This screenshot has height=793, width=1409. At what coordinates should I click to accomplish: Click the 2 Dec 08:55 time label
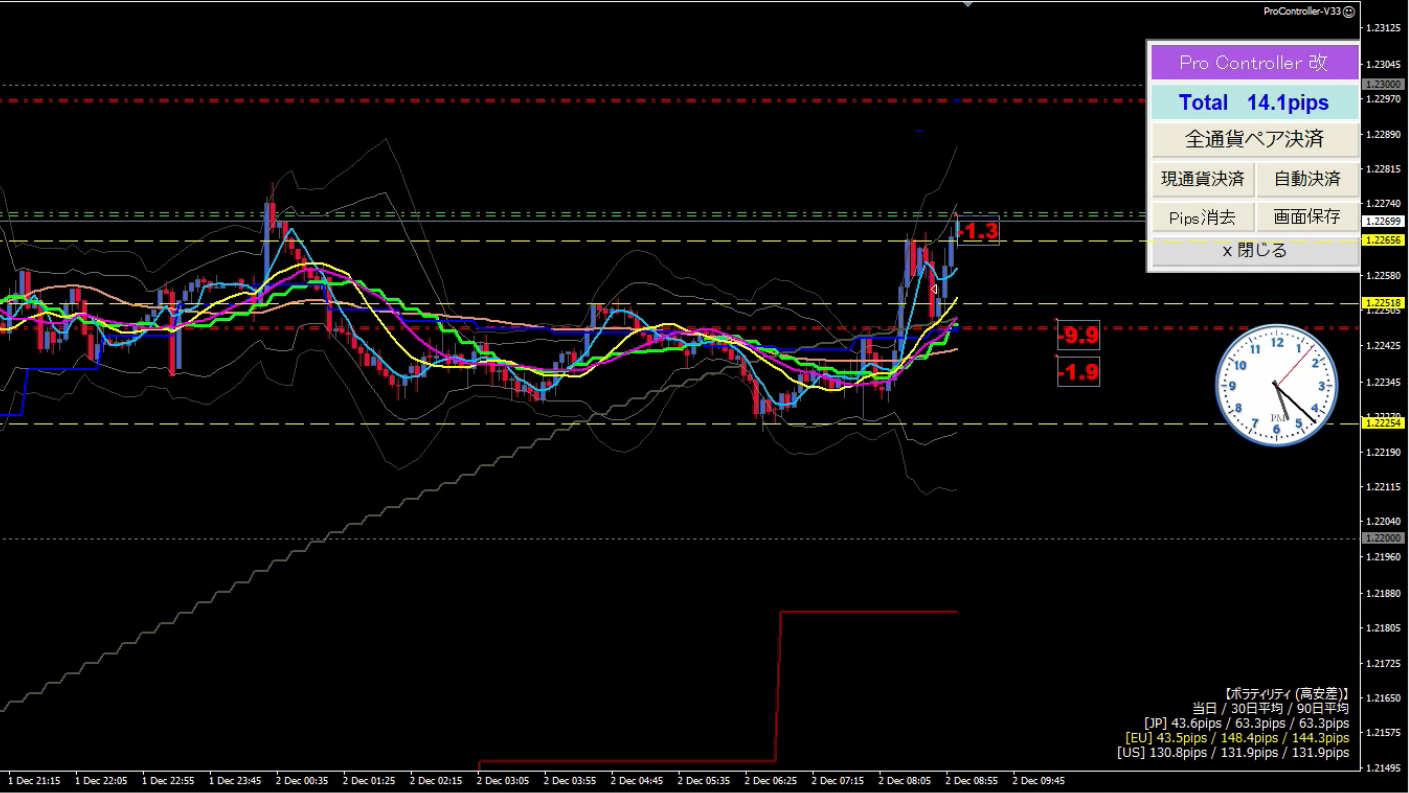pos(971,780)
